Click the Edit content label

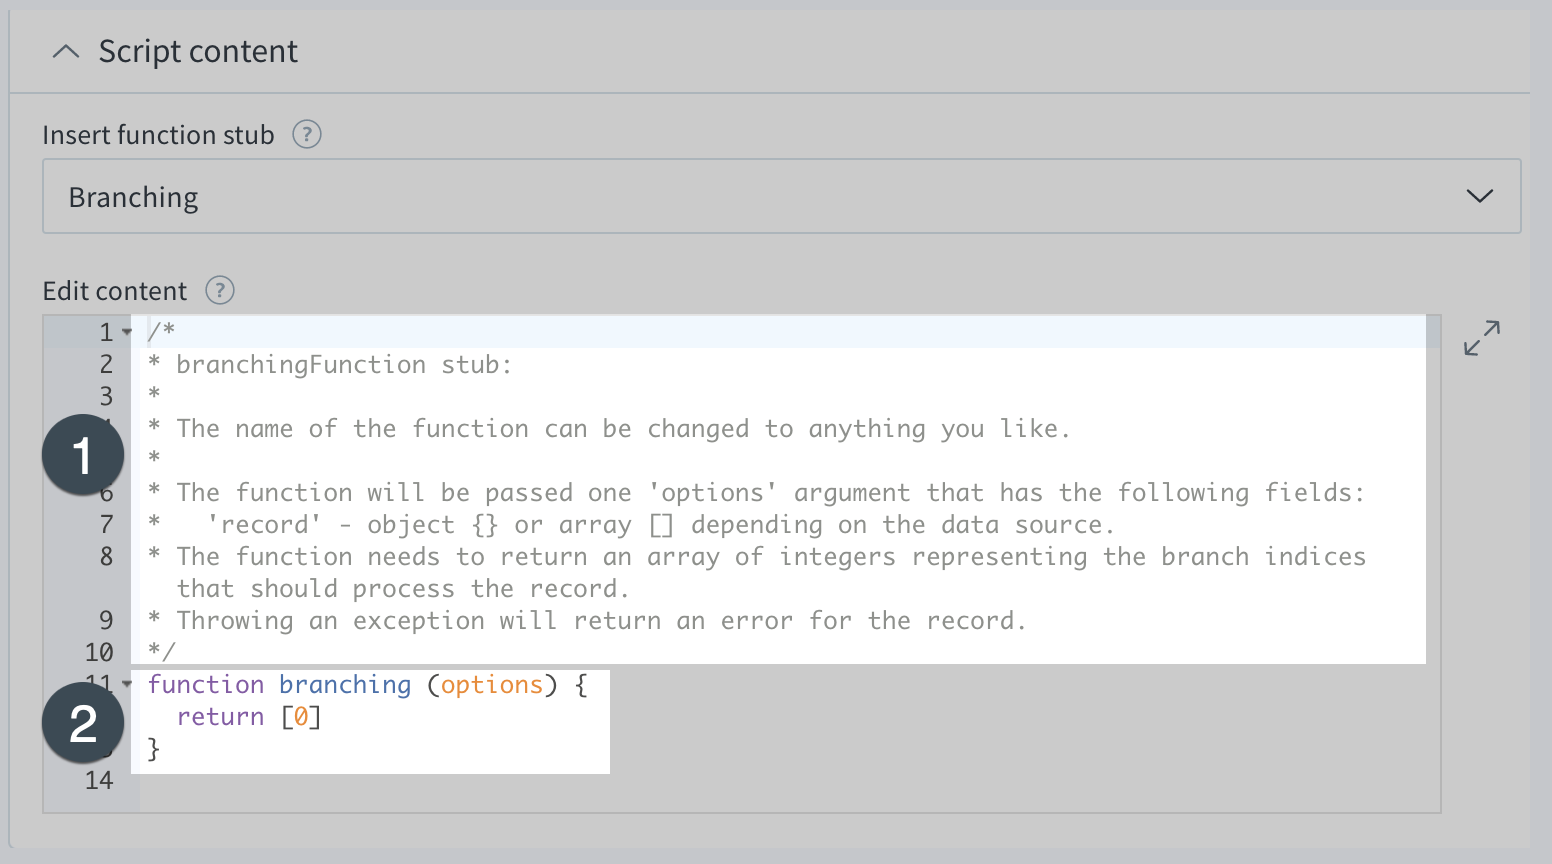click(114, 290)
